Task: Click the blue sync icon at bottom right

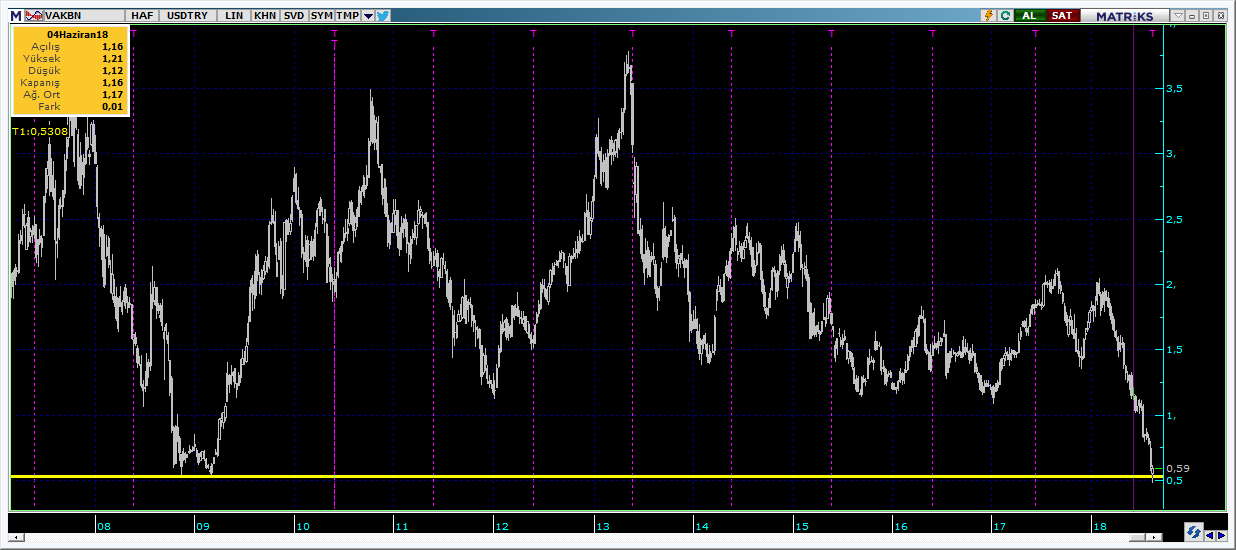Action: pos(1193,531)
